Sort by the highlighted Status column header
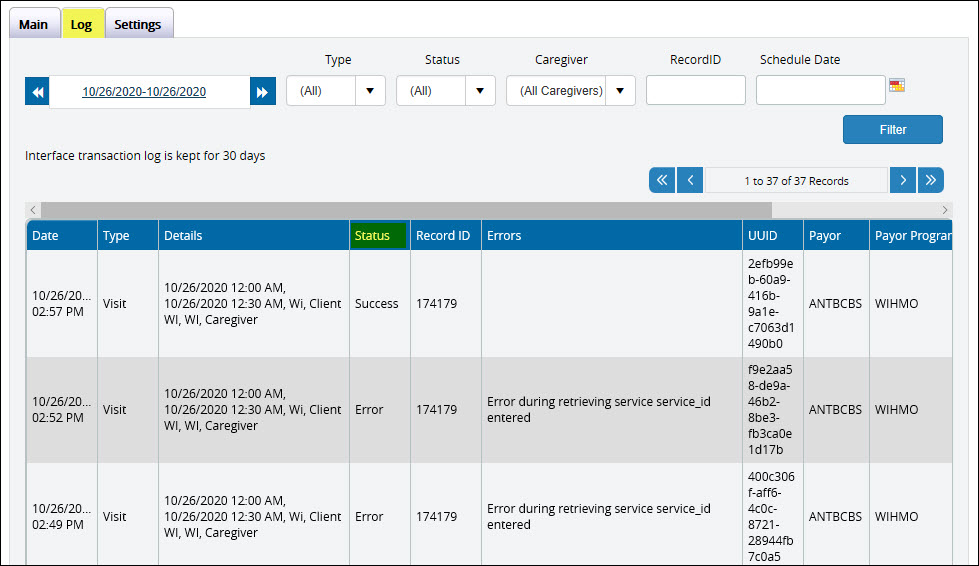The height and width of the screenshot is (566, 979). (378, 235)
